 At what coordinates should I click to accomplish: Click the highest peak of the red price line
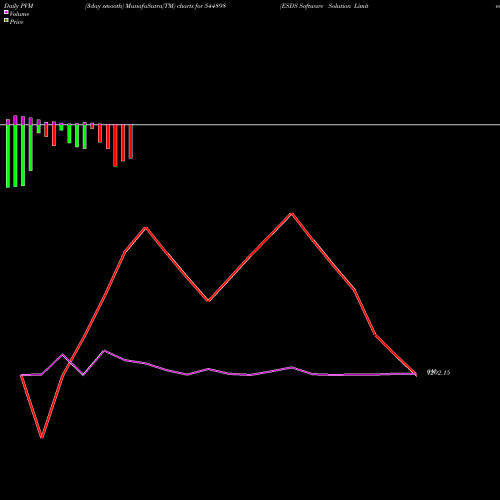[292, 213]
